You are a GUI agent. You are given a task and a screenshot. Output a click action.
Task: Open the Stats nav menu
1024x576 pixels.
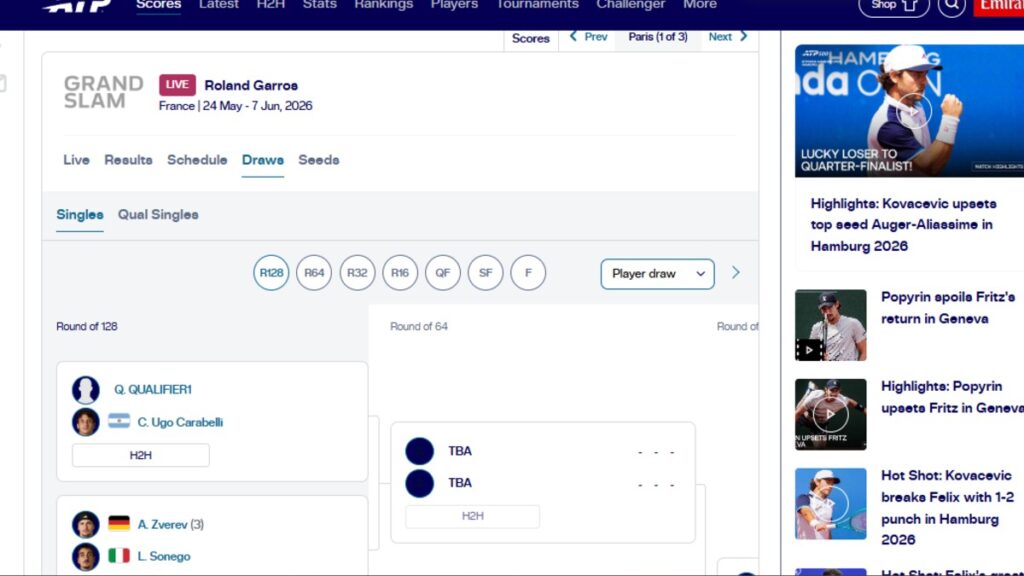(x=320, y=5)
